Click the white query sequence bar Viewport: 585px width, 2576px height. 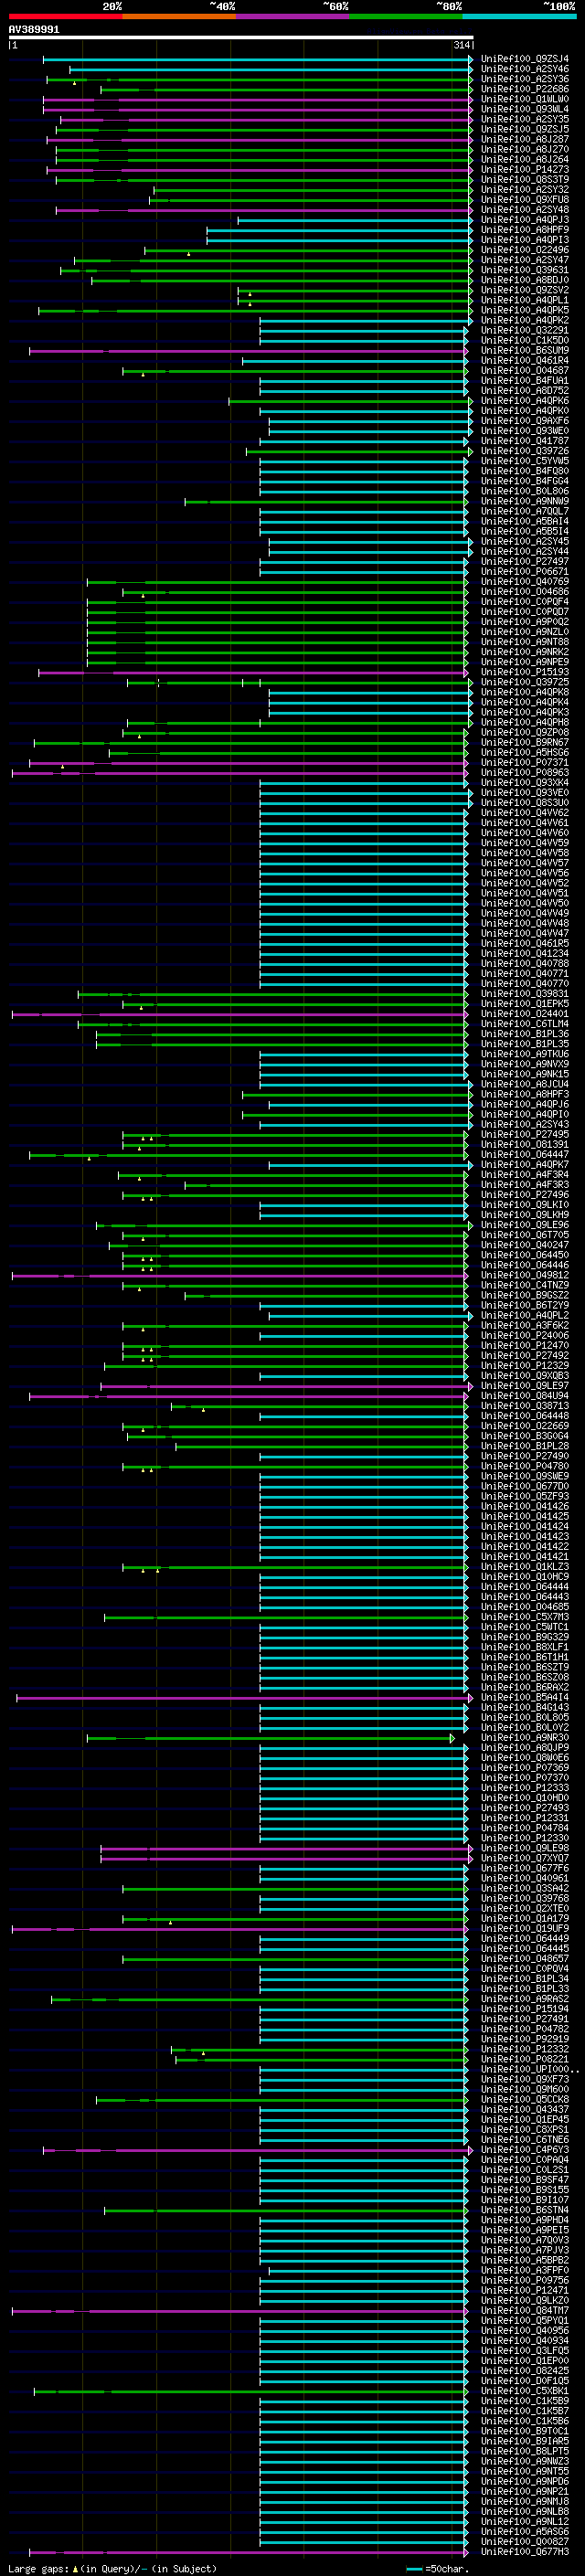[x=241, y=38]
